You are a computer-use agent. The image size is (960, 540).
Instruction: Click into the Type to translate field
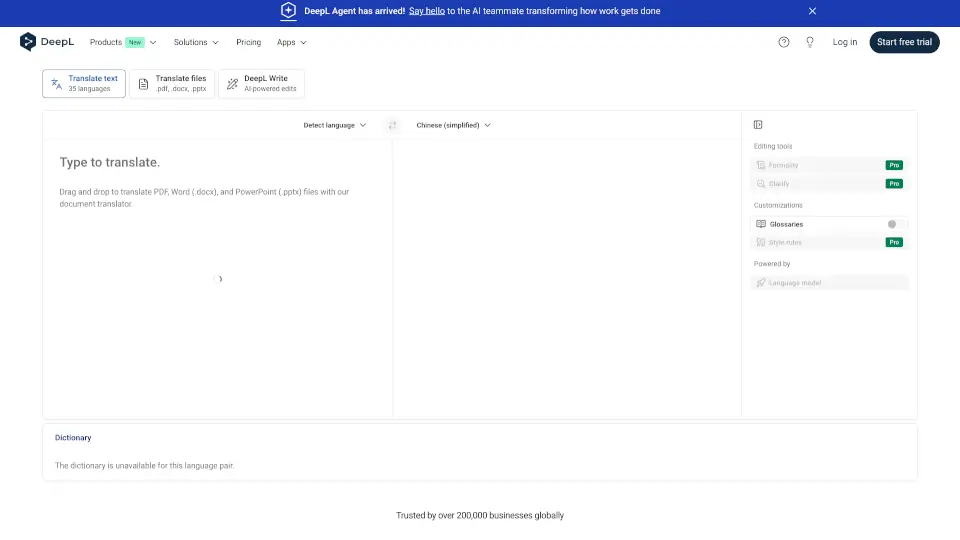[x=217, y=279]
